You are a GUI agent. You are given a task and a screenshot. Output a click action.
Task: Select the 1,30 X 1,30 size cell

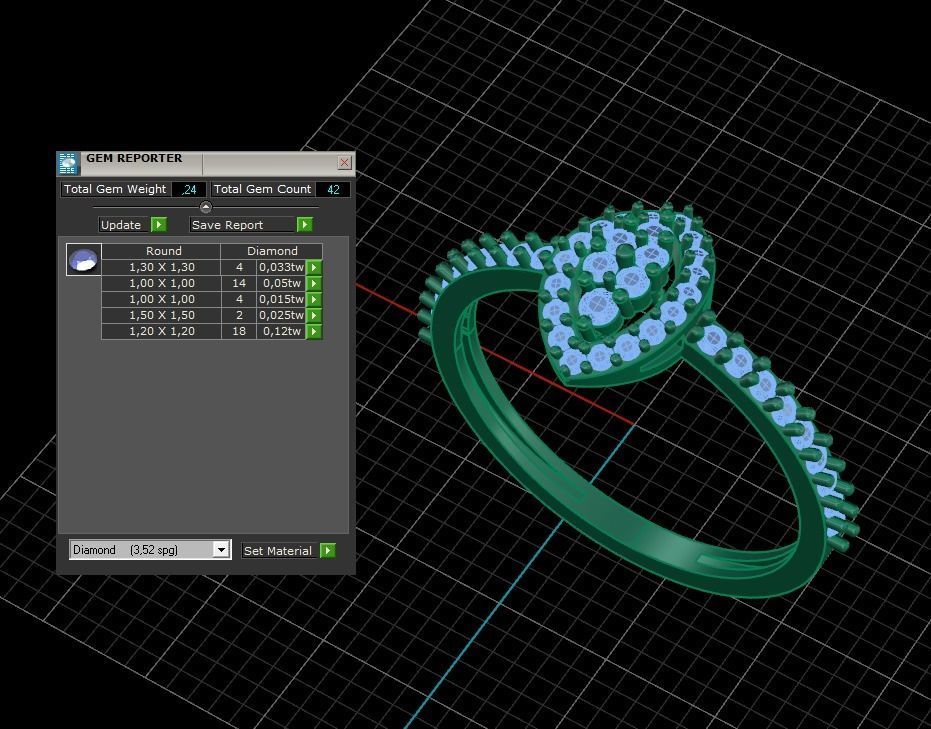[162, 267]
